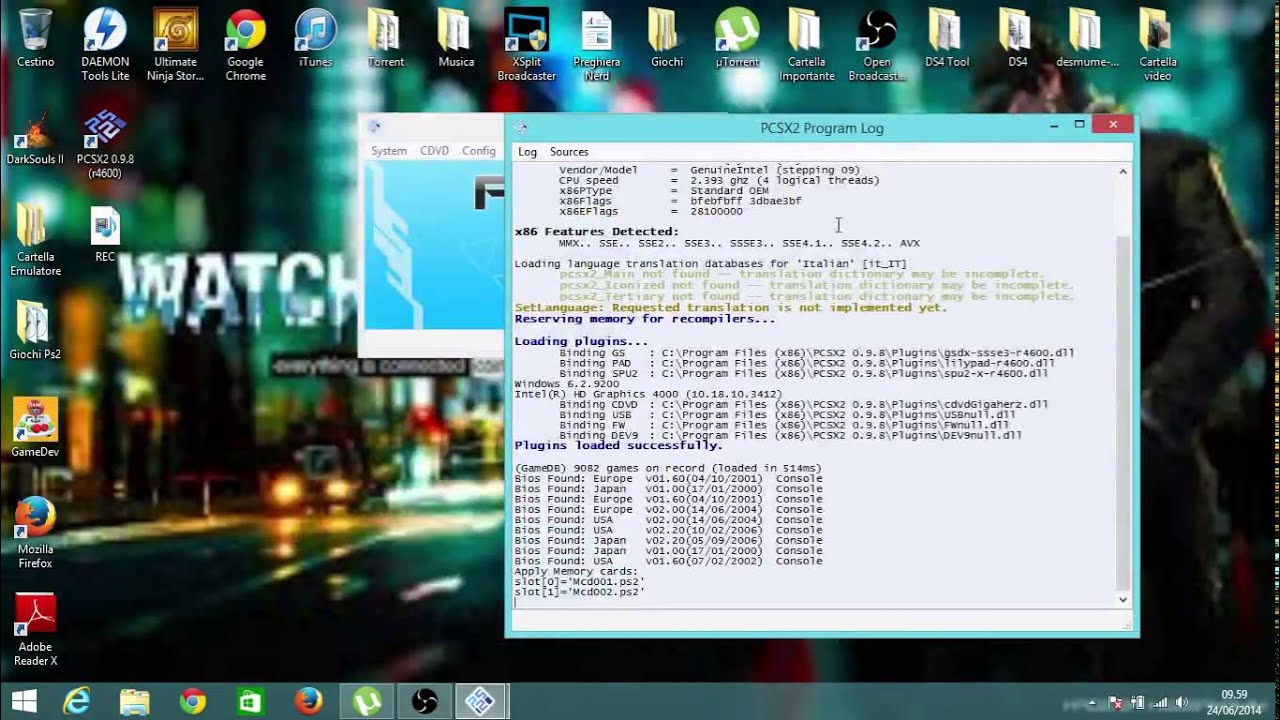The height and width of the screenshot is (720, 1280).
Task: Open Firefox from the taskbar
Action: click(x=308, y=701)
